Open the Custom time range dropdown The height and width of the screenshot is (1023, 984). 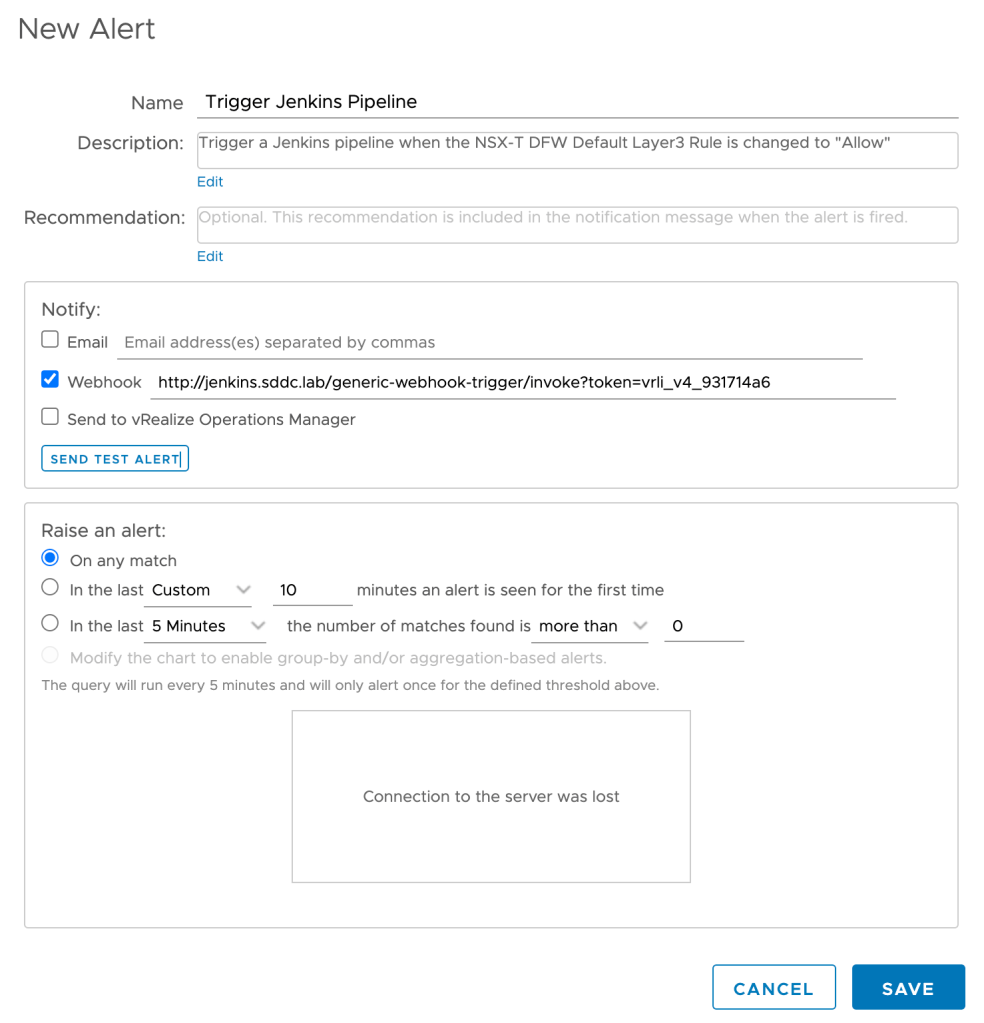point(199,590)
